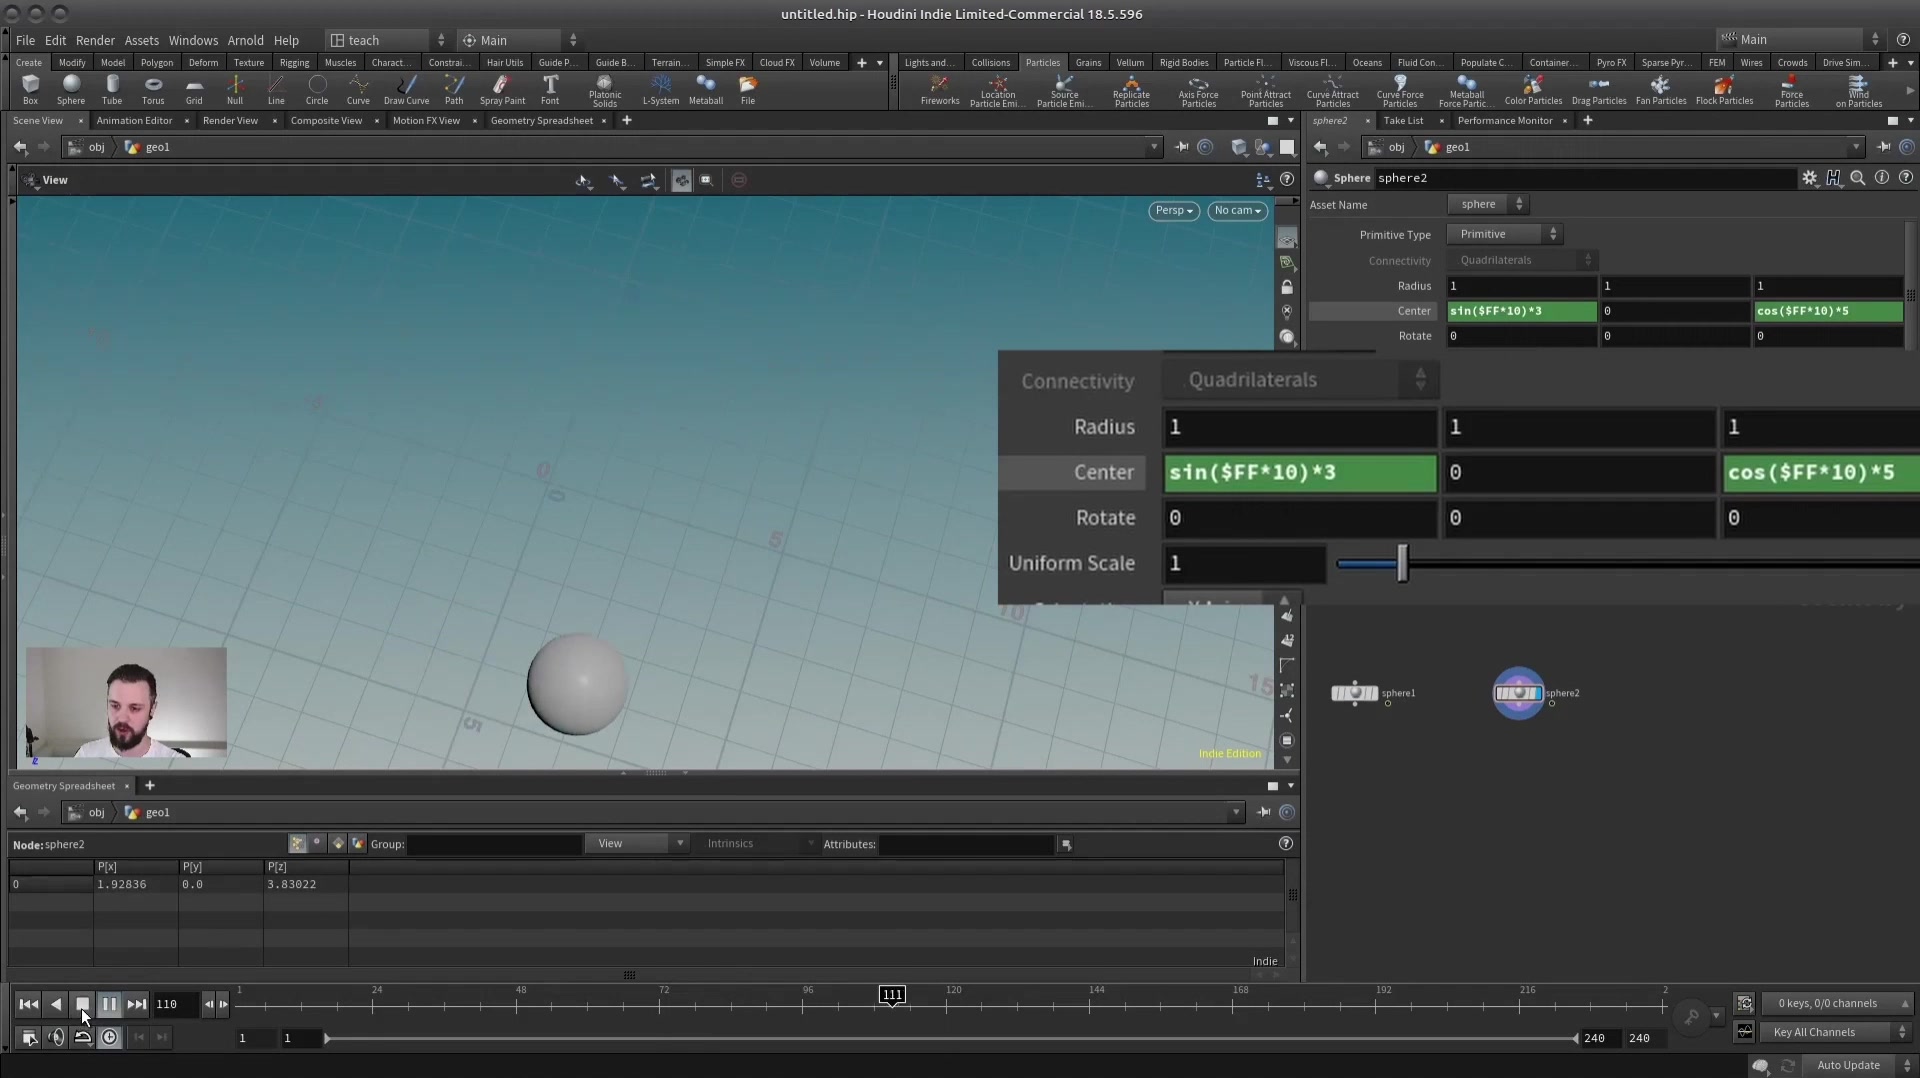This screenshot has height=1078, width=1920.
Task: Select the Font shelf tool
Action: 550,89
